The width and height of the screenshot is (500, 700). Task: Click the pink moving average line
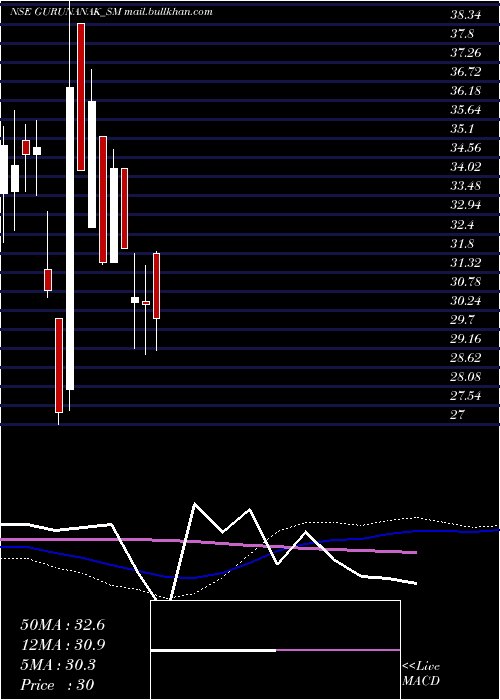coord(210,542)
